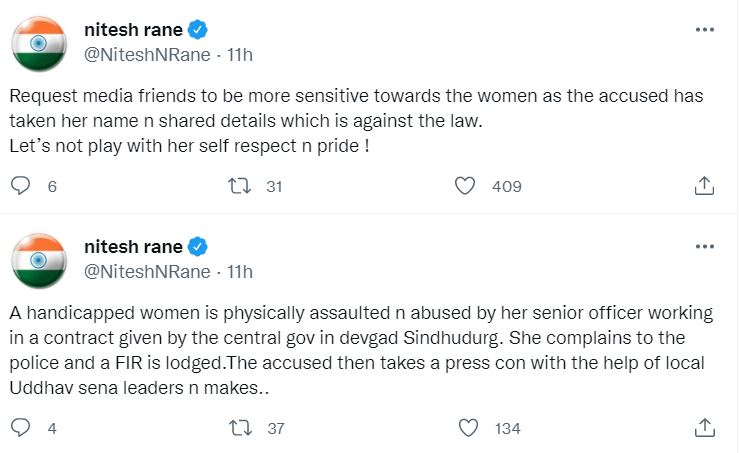Click nitesh rane name on first tweet
This screenshot has height=453, width=739.
click(x=133, y=30)
